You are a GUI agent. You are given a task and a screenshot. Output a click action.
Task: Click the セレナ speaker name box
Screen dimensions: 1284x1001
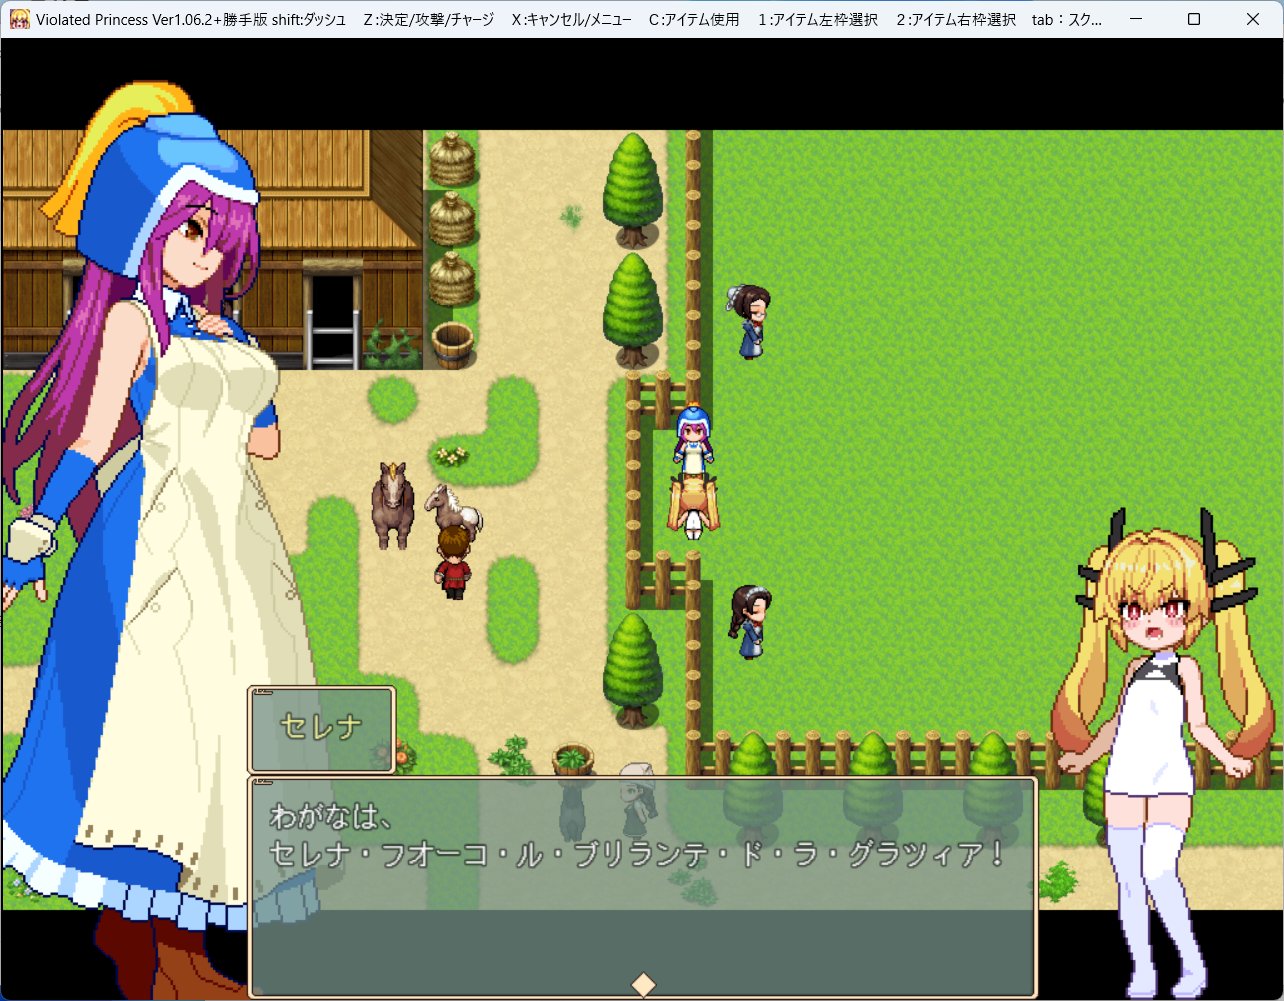pos(321,729)
